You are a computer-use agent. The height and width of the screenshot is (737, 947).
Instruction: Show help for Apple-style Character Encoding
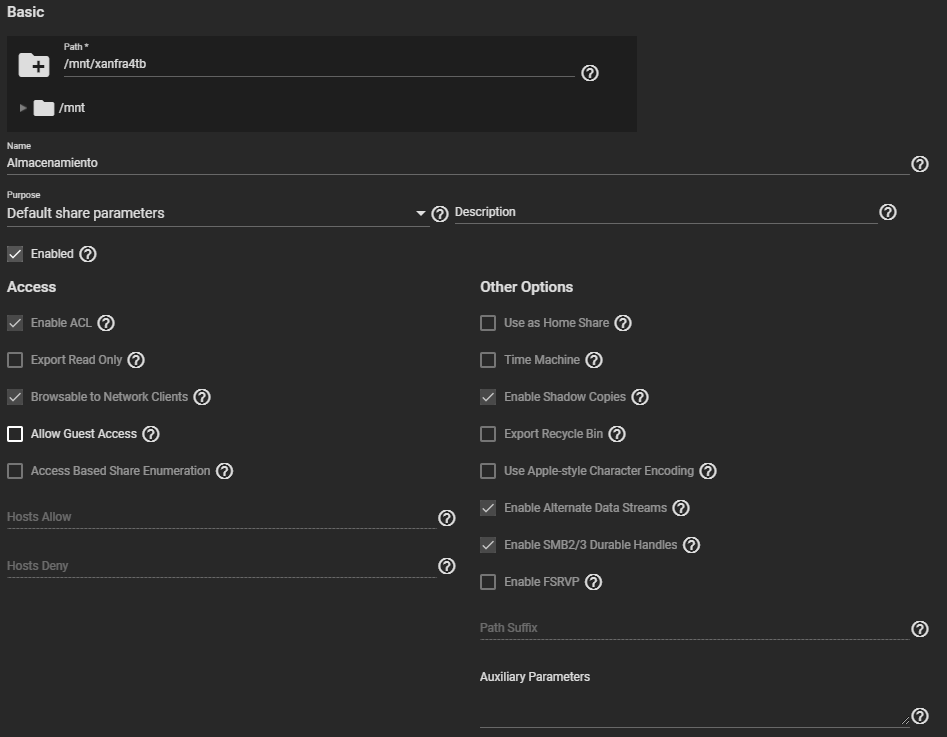[x=708, y=471]
